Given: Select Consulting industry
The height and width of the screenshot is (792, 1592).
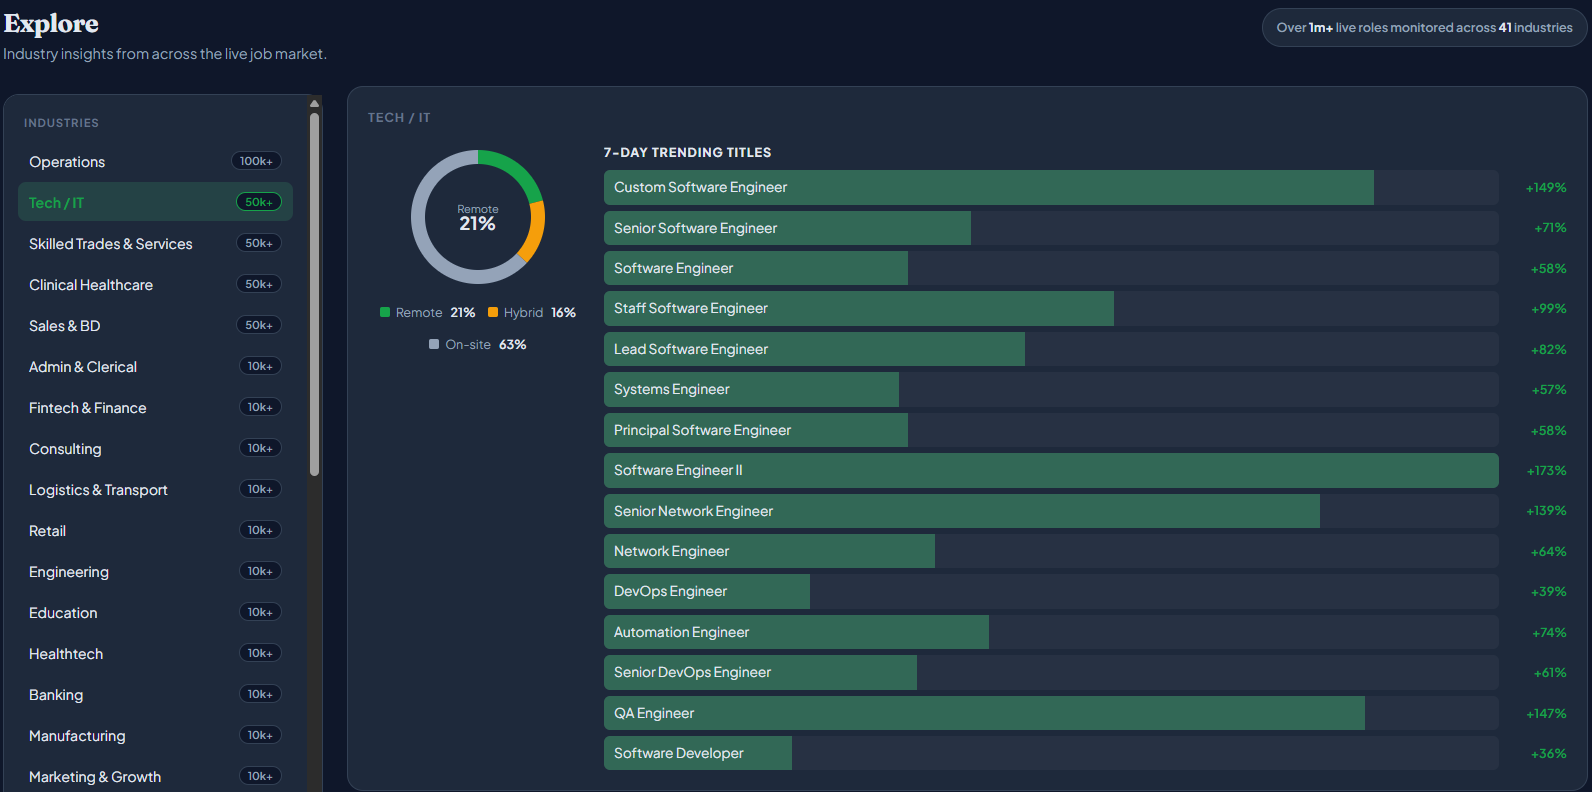Looking at the screenshot, I should [x=155, y=448].
